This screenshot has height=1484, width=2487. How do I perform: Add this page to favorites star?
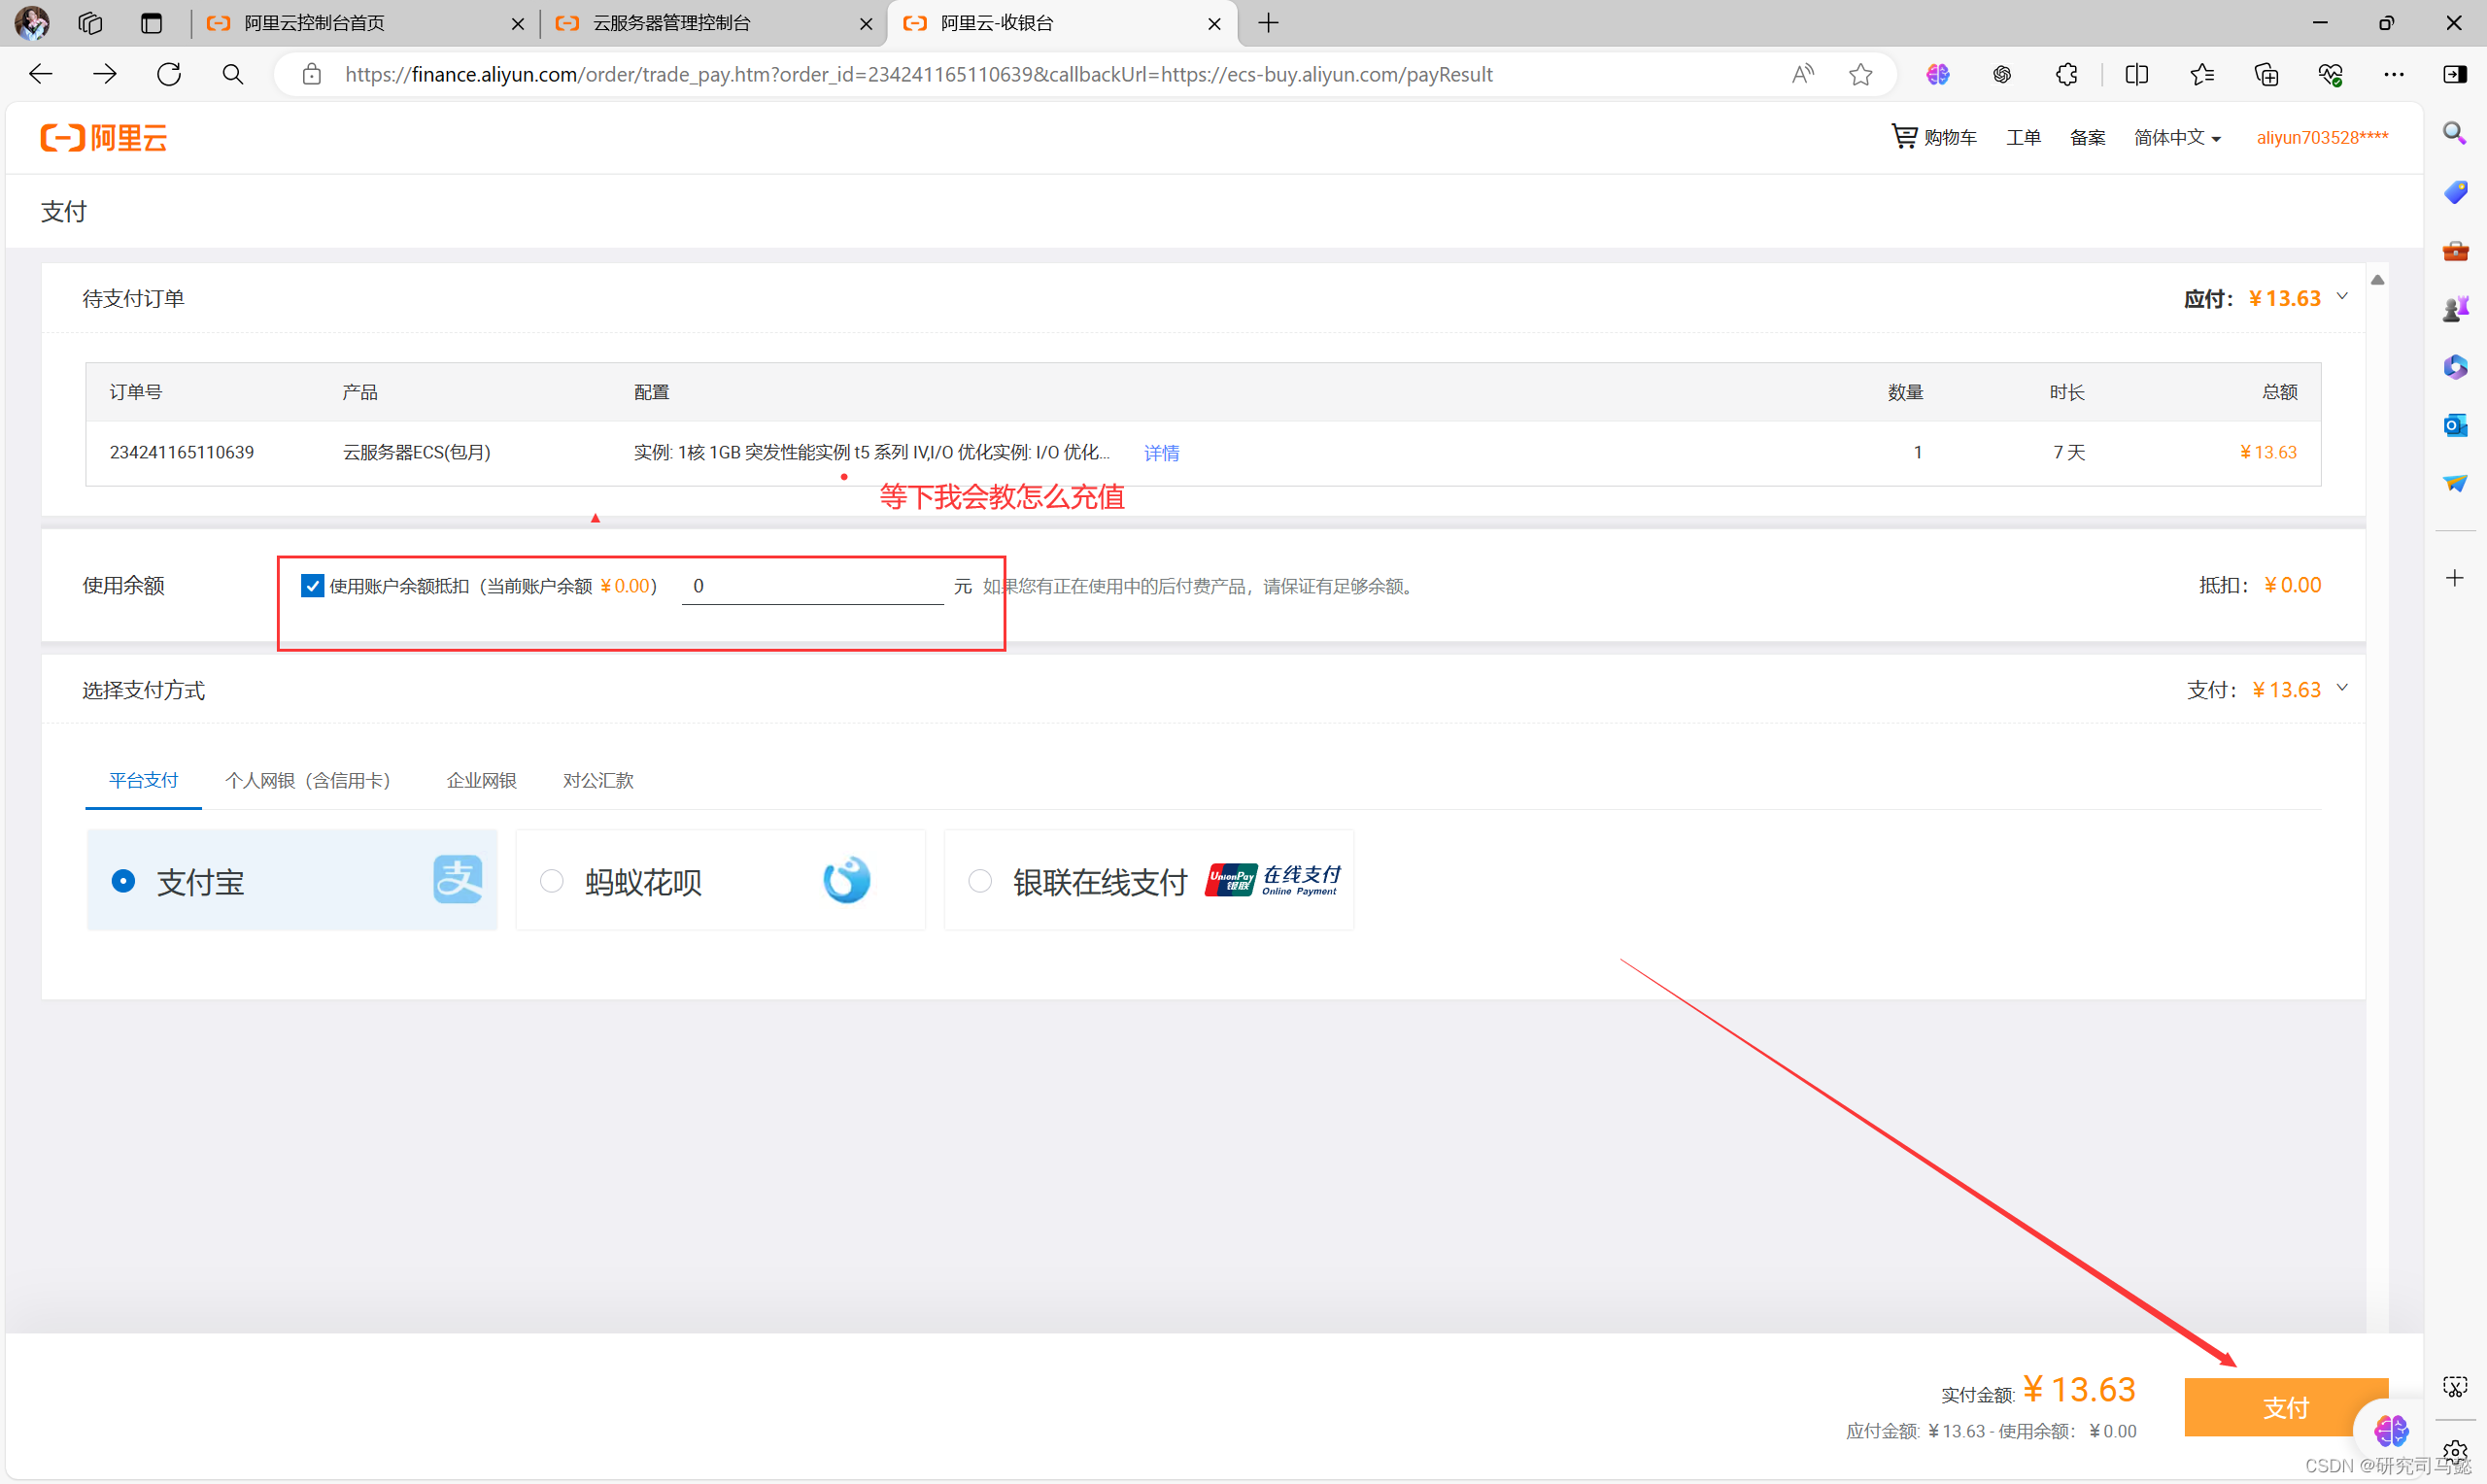click(1861, 74)
